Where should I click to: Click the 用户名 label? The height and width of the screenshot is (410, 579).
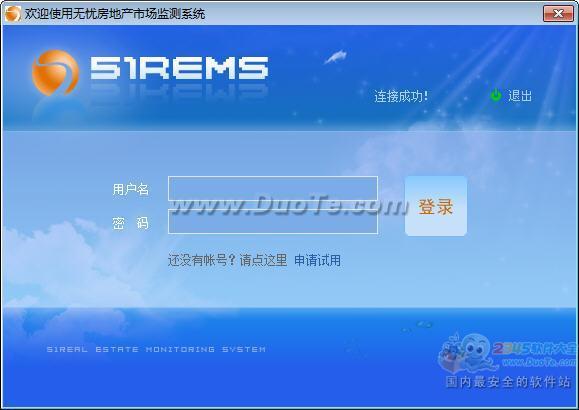pyautogui.click(x=131, y=189)
